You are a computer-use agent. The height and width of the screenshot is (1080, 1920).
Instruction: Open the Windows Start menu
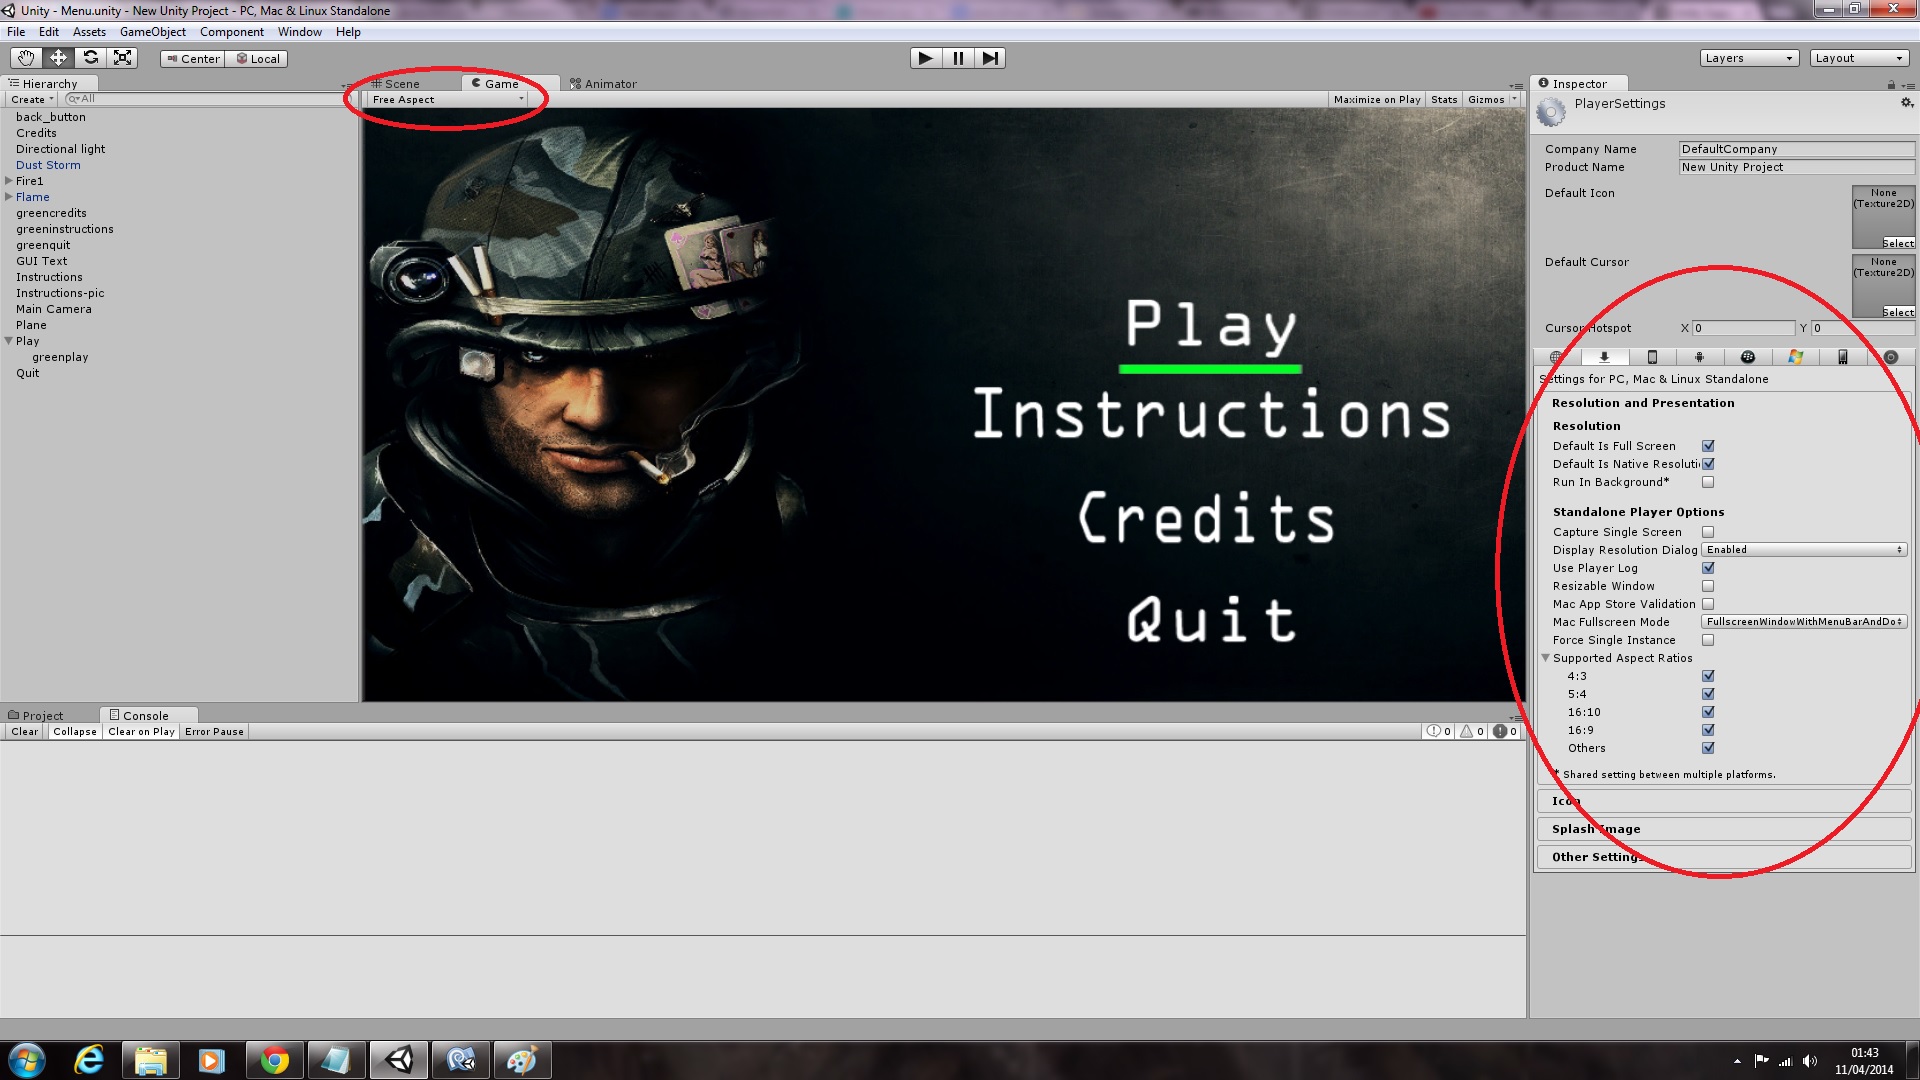click(x=26, y=1060)
